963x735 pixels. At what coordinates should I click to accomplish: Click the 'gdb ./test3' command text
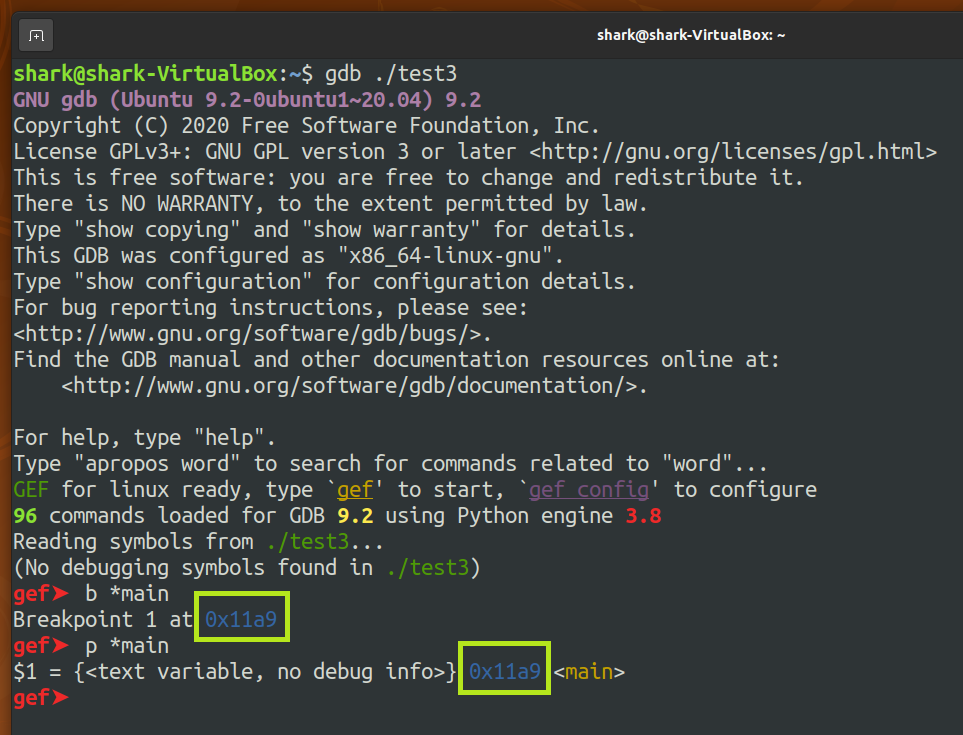(x=391, y=74)
